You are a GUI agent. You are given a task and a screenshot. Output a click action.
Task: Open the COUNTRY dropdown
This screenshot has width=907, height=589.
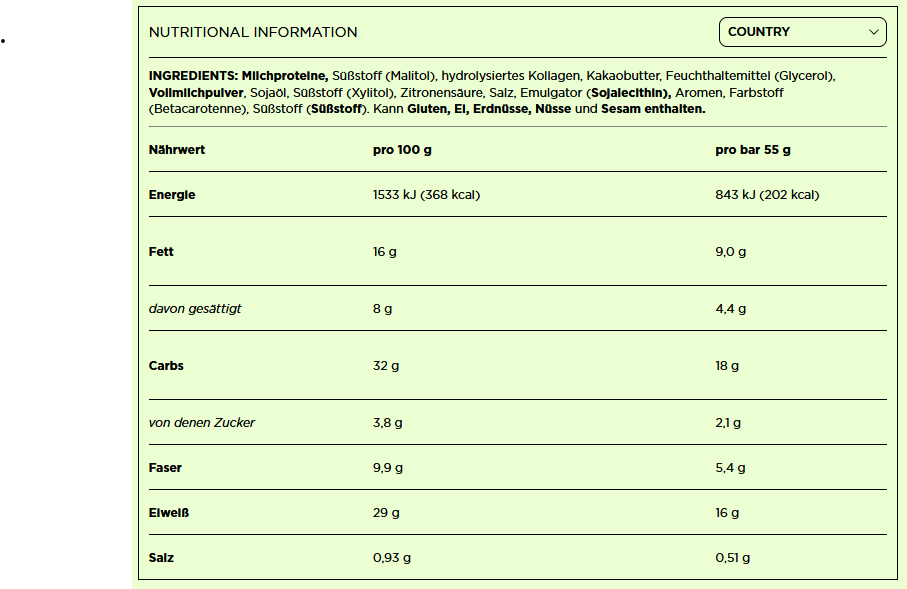point(802,32)
